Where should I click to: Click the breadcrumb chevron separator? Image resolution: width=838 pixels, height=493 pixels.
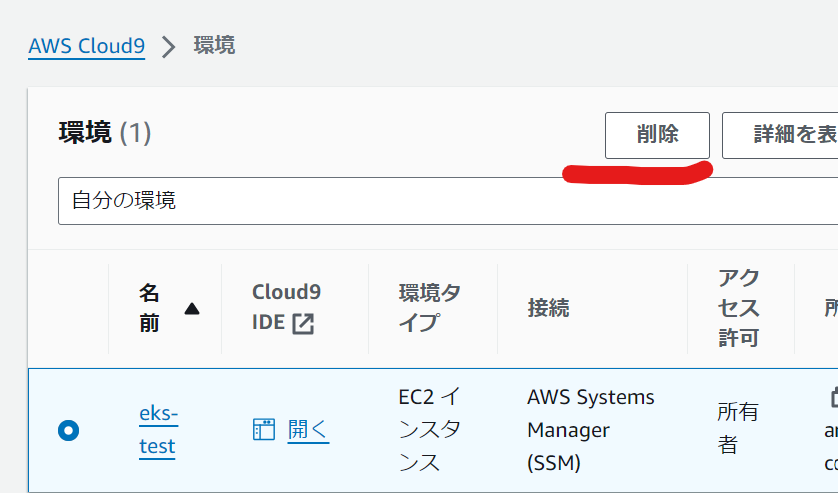169,47
